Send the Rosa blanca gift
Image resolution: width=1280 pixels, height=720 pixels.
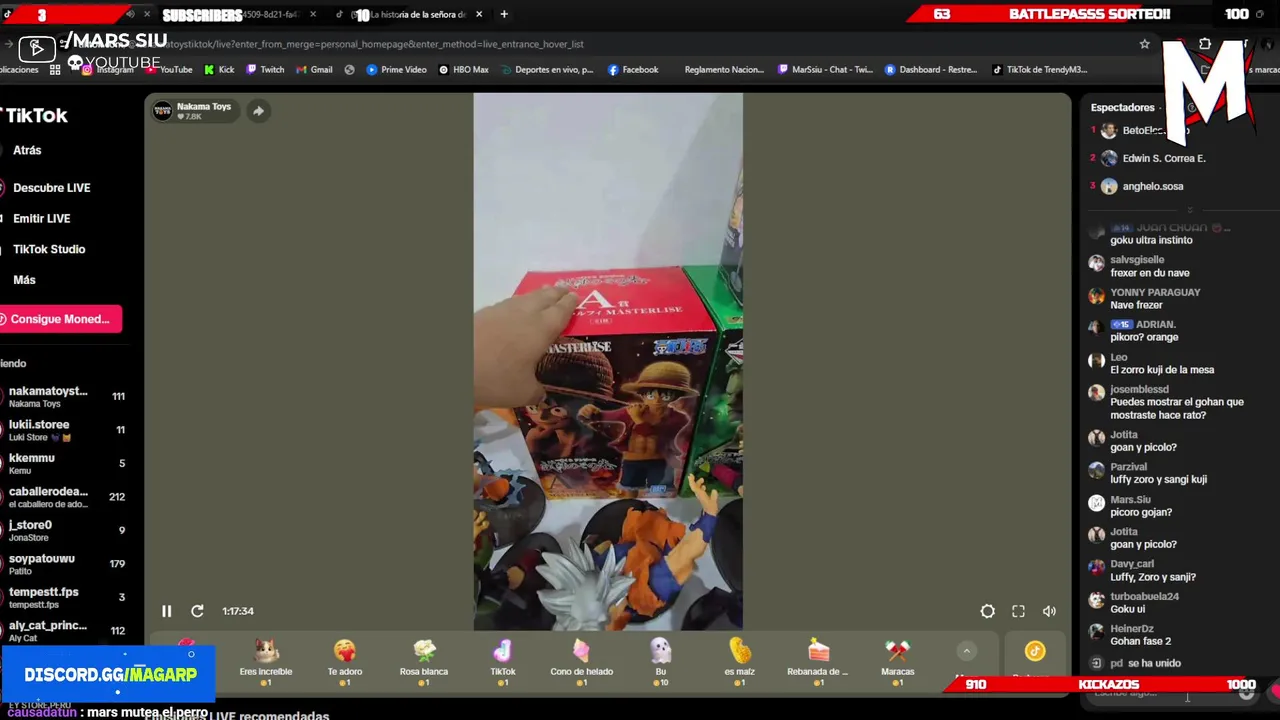coord(424,662)
